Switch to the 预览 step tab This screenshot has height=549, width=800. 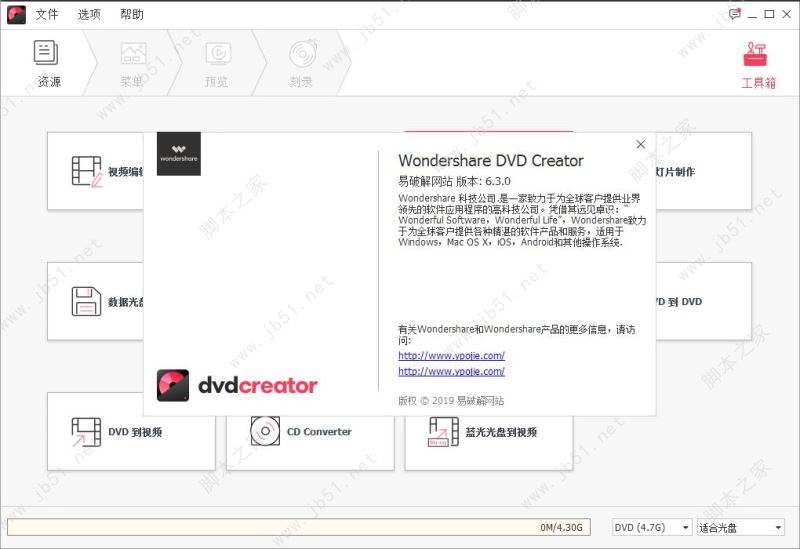(x=217, y=63)
